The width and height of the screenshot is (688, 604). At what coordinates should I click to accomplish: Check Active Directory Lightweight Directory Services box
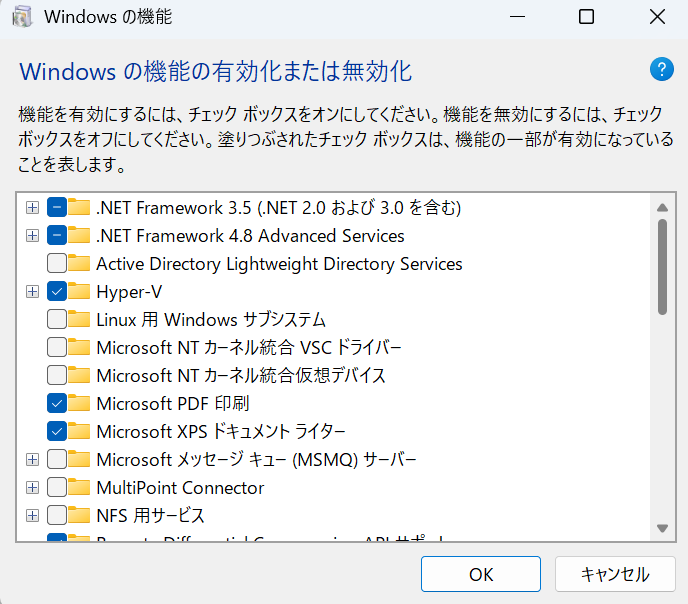click(57, 264)
